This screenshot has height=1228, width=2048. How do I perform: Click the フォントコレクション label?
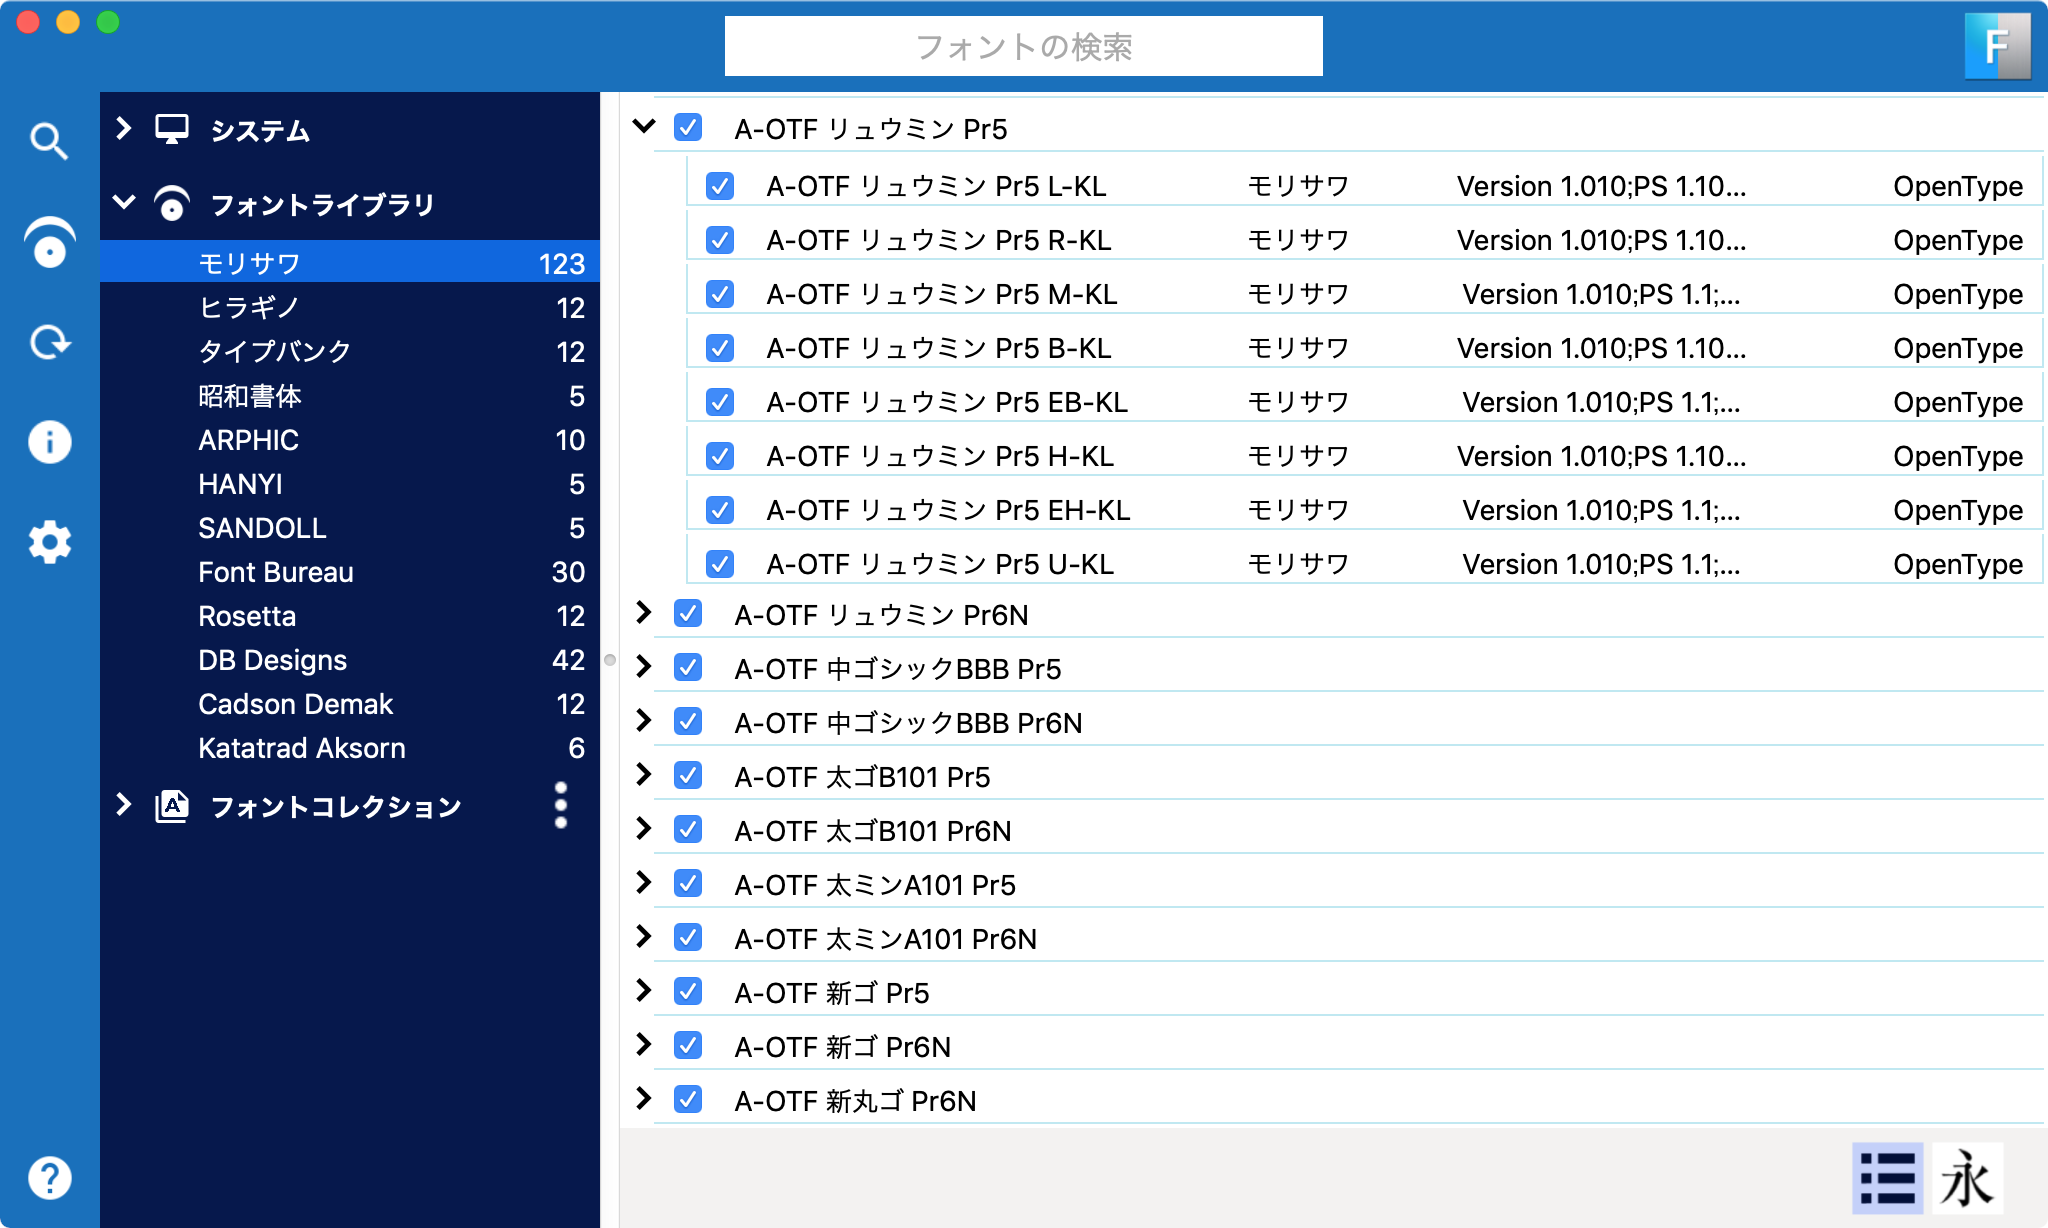(x=336, y=807)
